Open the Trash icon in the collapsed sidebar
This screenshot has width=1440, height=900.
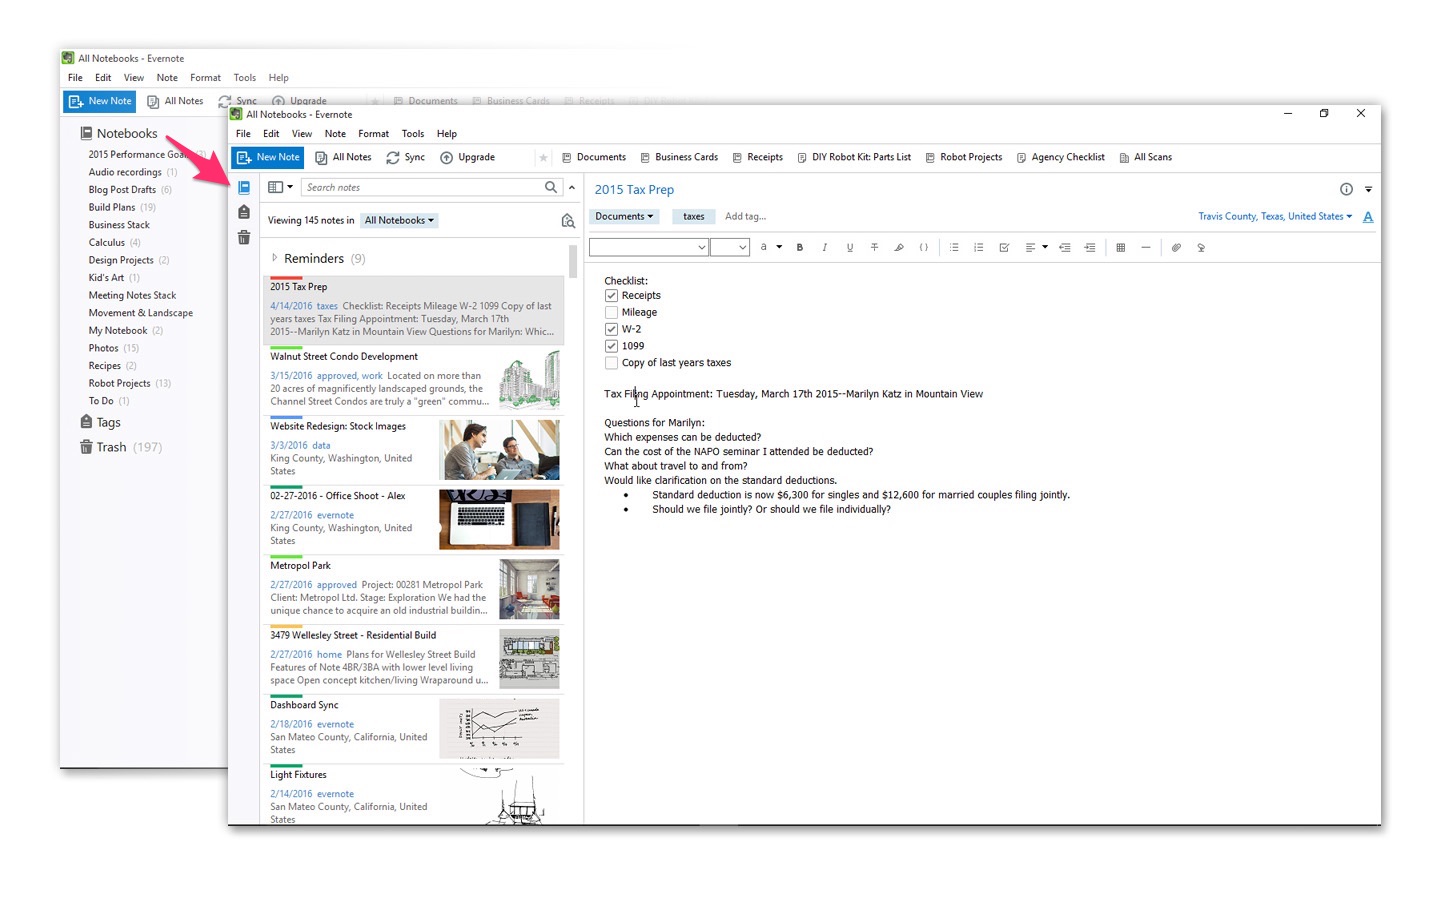244,237
